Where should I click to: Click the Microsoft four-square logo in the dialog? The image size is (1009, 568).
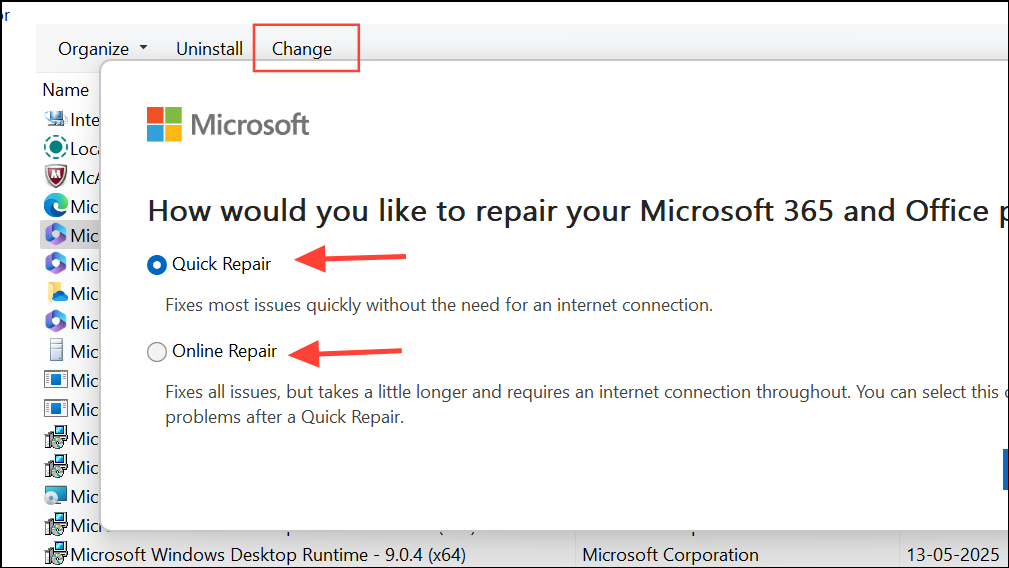pos(165,124)
